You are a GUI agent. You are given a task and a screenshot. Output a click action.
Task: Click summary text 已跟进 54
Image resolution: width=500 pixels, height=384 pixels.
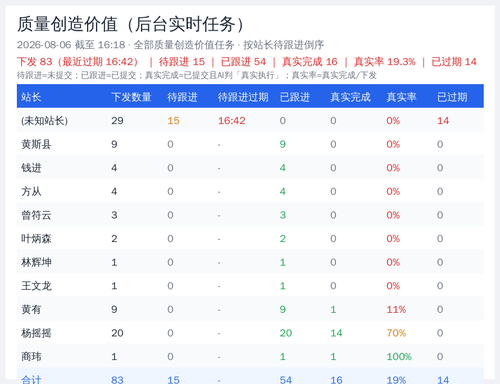(x=243, y=62)
